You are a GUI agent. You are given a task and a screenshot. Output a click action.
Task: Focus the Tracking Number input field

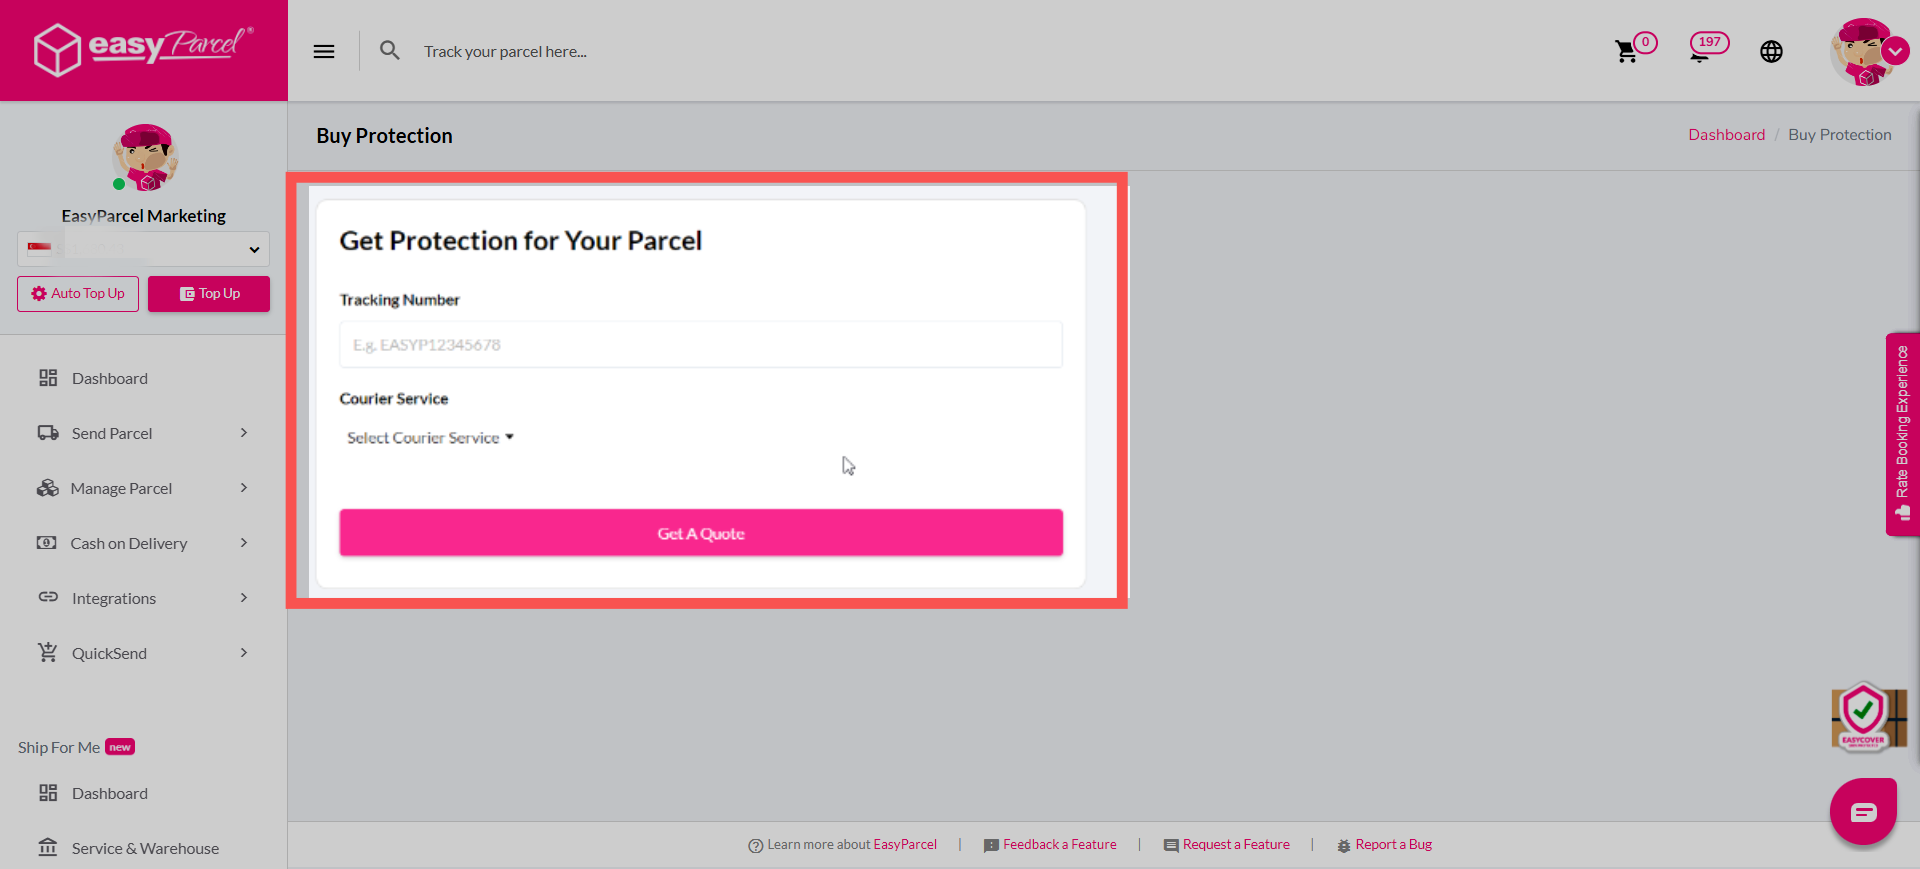click(x=700, y=345)
